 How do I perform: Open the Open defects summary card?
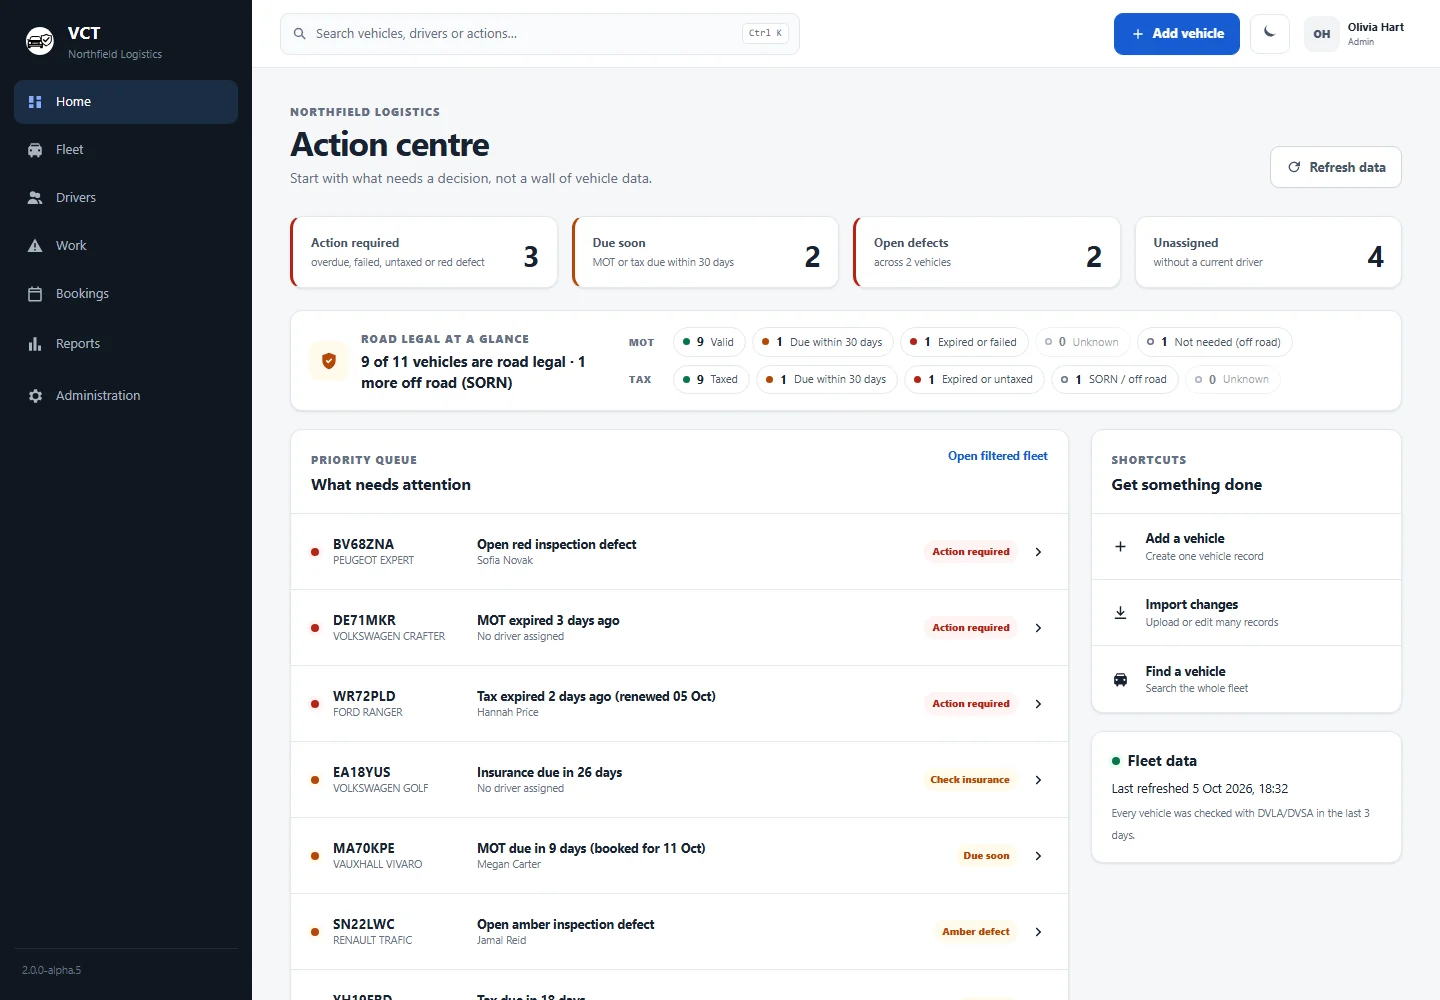[987, 252]
